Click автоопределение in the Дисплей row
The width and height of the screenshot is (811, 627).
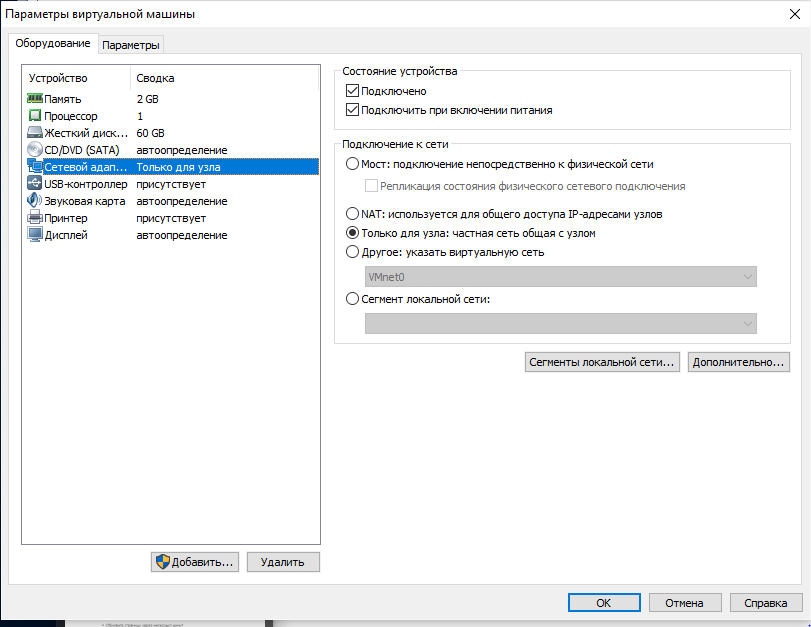click(x=182, y=235)
